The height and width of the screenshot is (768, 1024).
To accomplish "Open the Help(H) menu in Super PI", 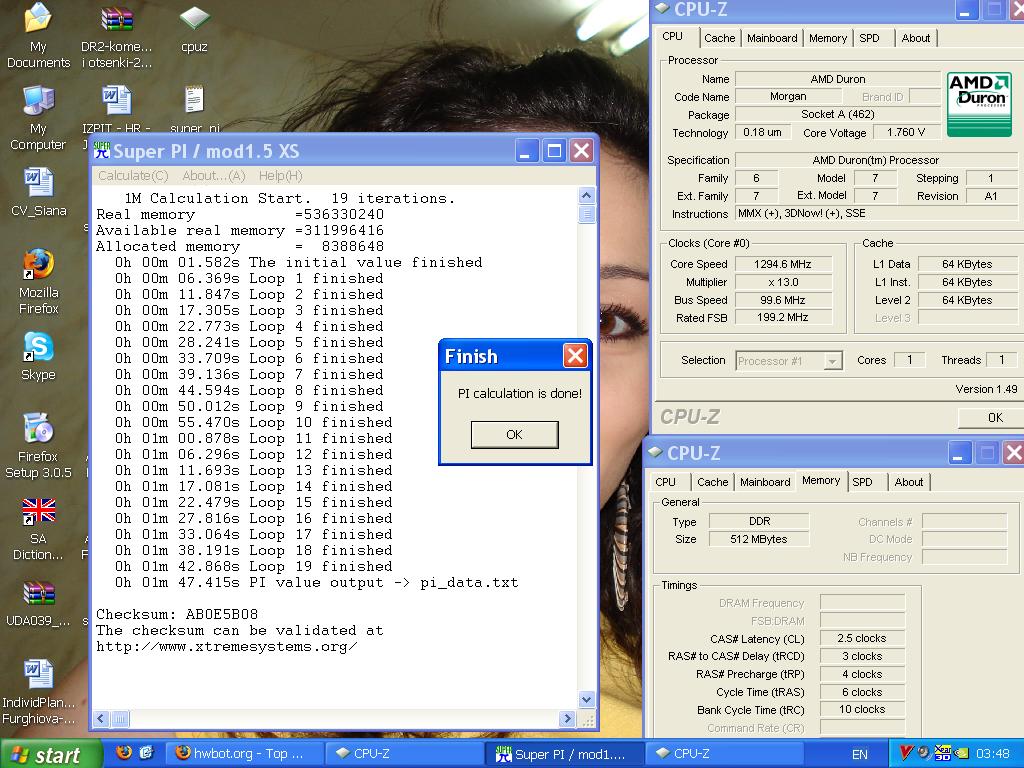I will [x=280, y=176].
